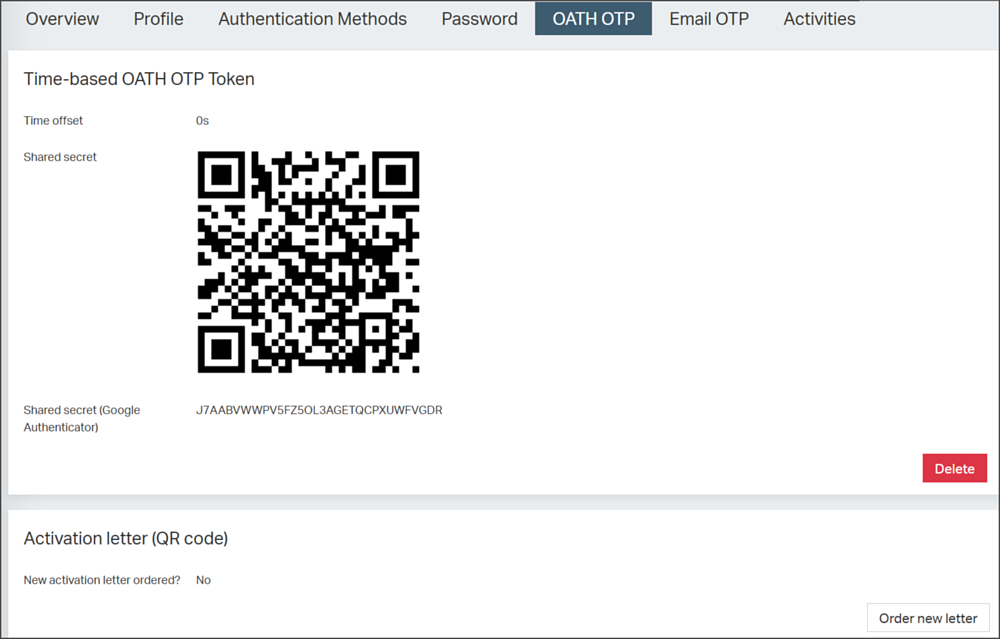The image size is (1000, 639).
Task: Click the New activation letter ordered? label
Action: pos(102,580)
